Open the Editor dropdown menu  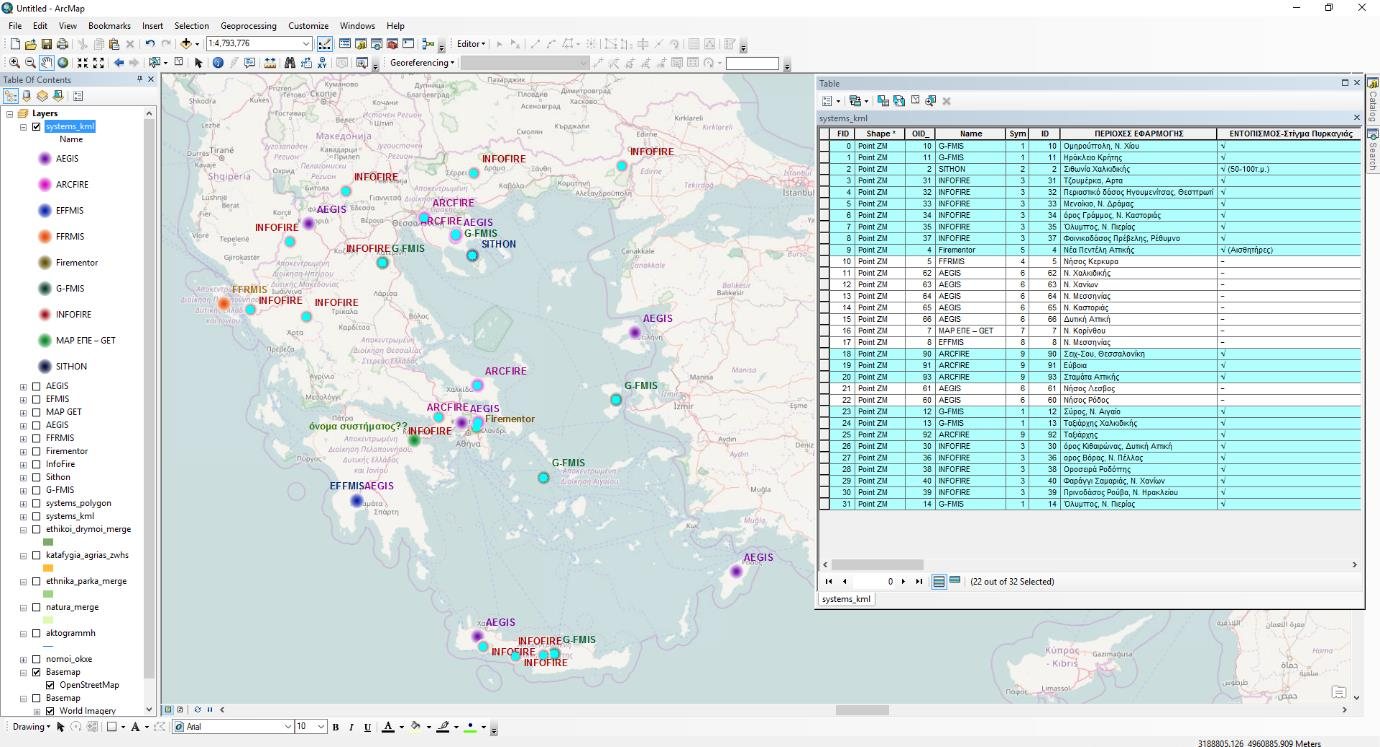coord(471,44)
